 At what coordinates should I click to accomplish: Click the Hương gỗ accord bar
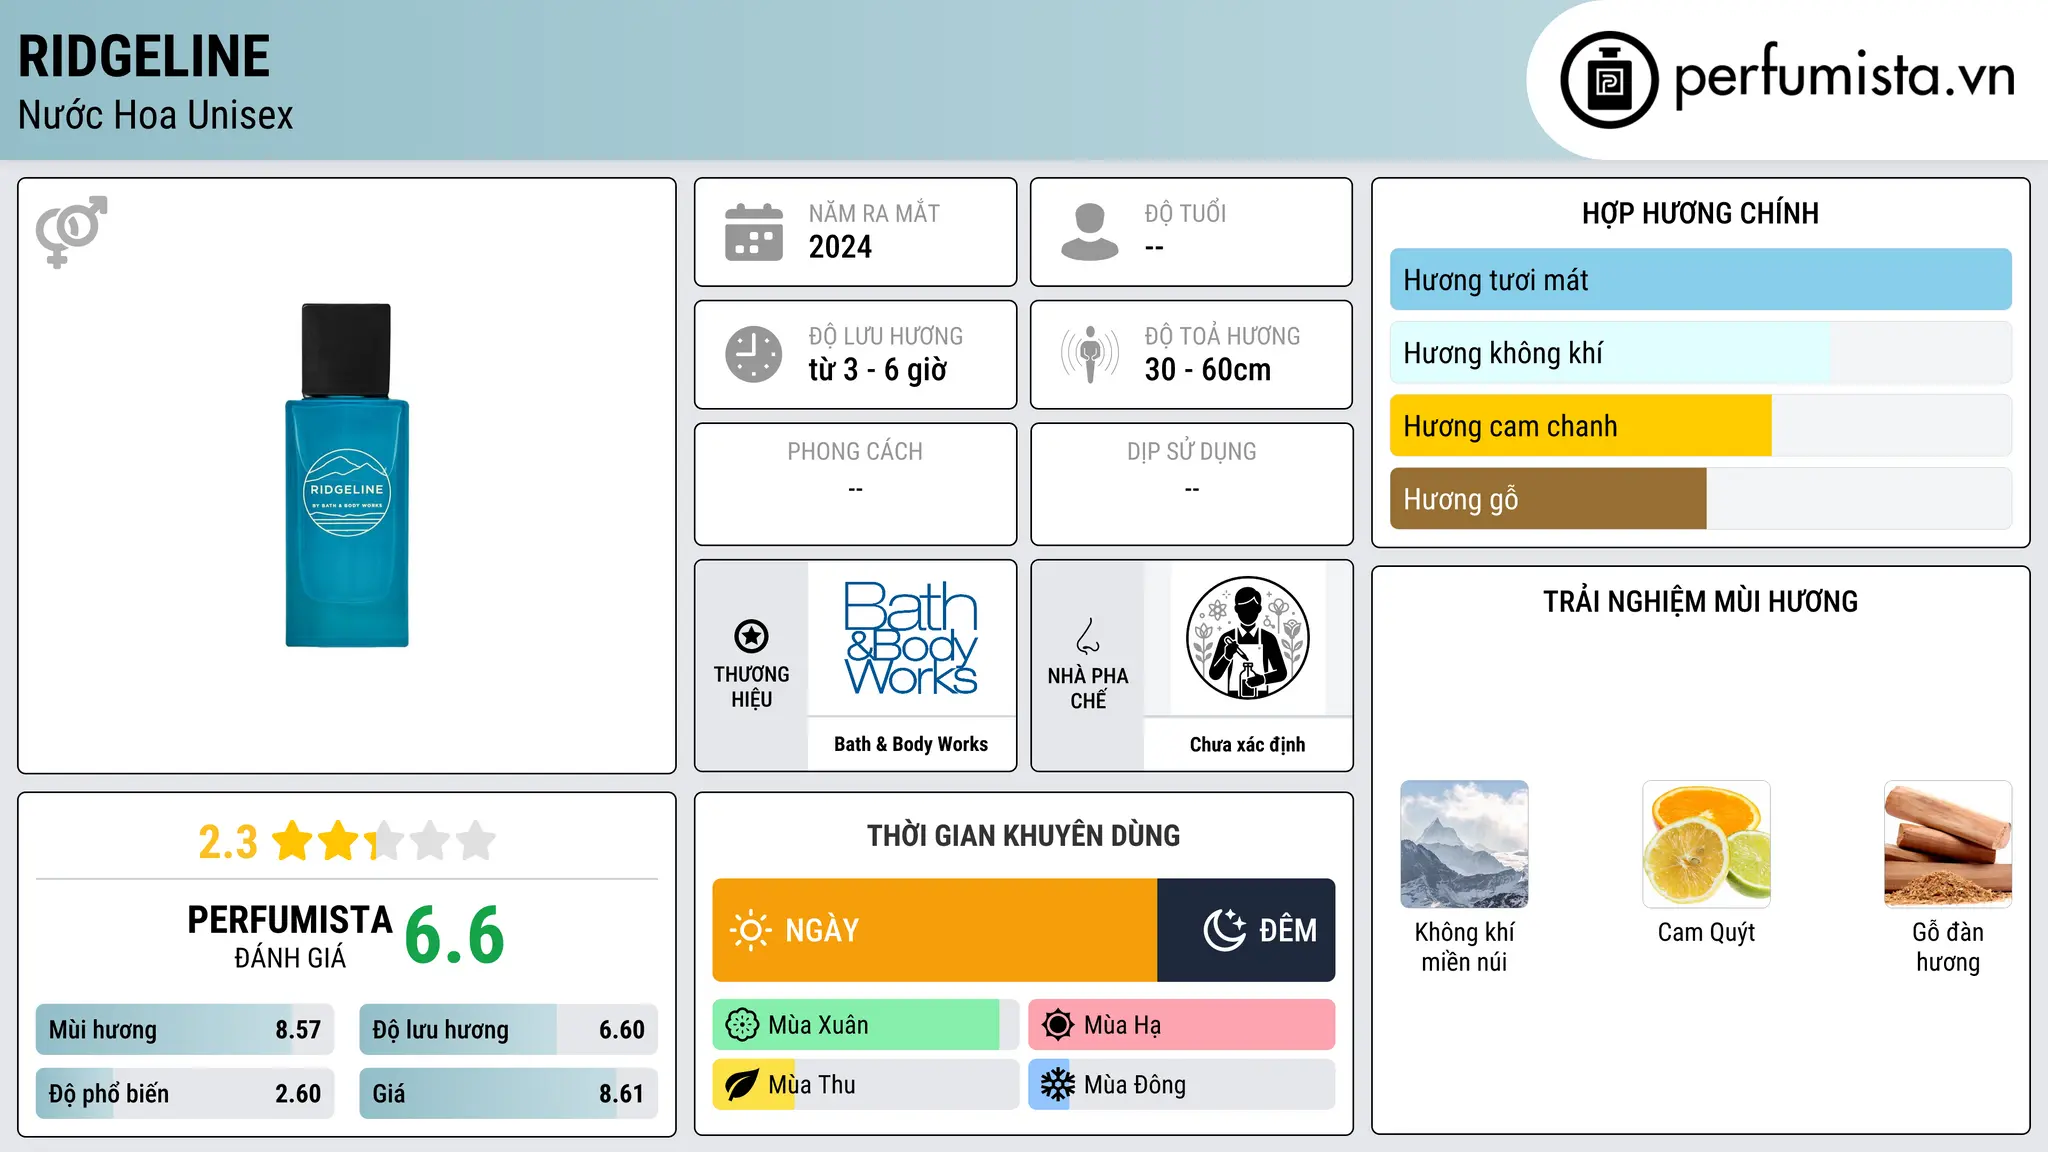pos(1701,499)
